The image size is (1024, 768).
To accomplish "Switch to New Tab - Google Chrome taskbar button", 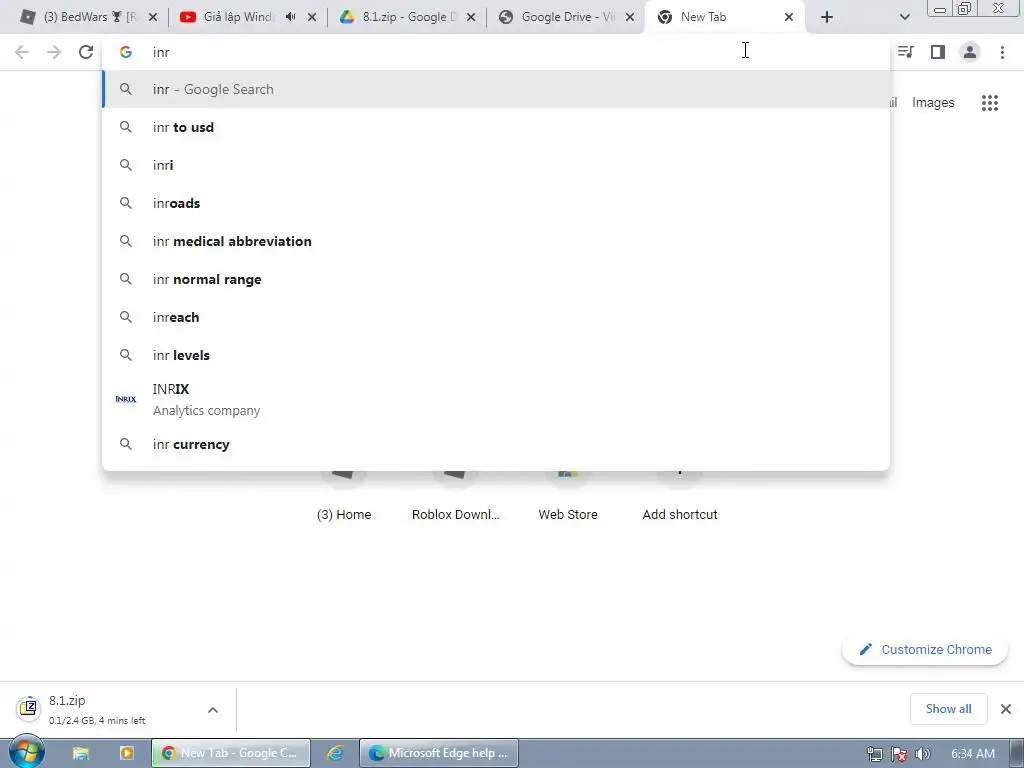I will coord(231,753).
